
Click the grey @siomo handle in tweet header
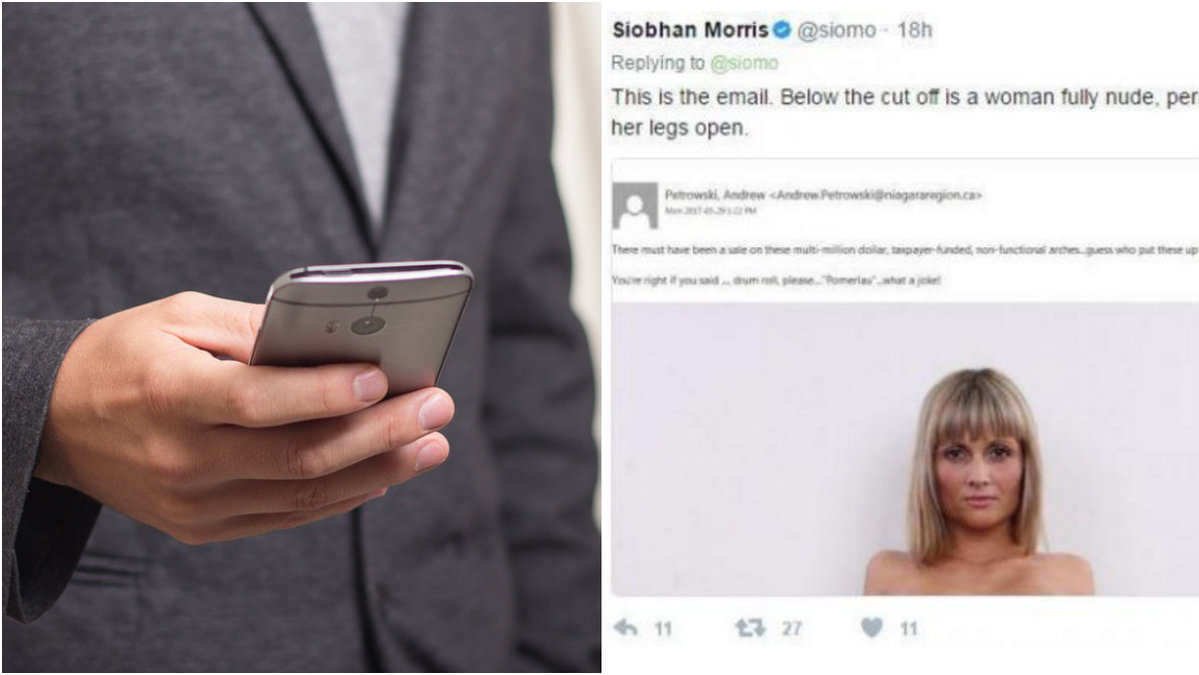coord(837,31)
